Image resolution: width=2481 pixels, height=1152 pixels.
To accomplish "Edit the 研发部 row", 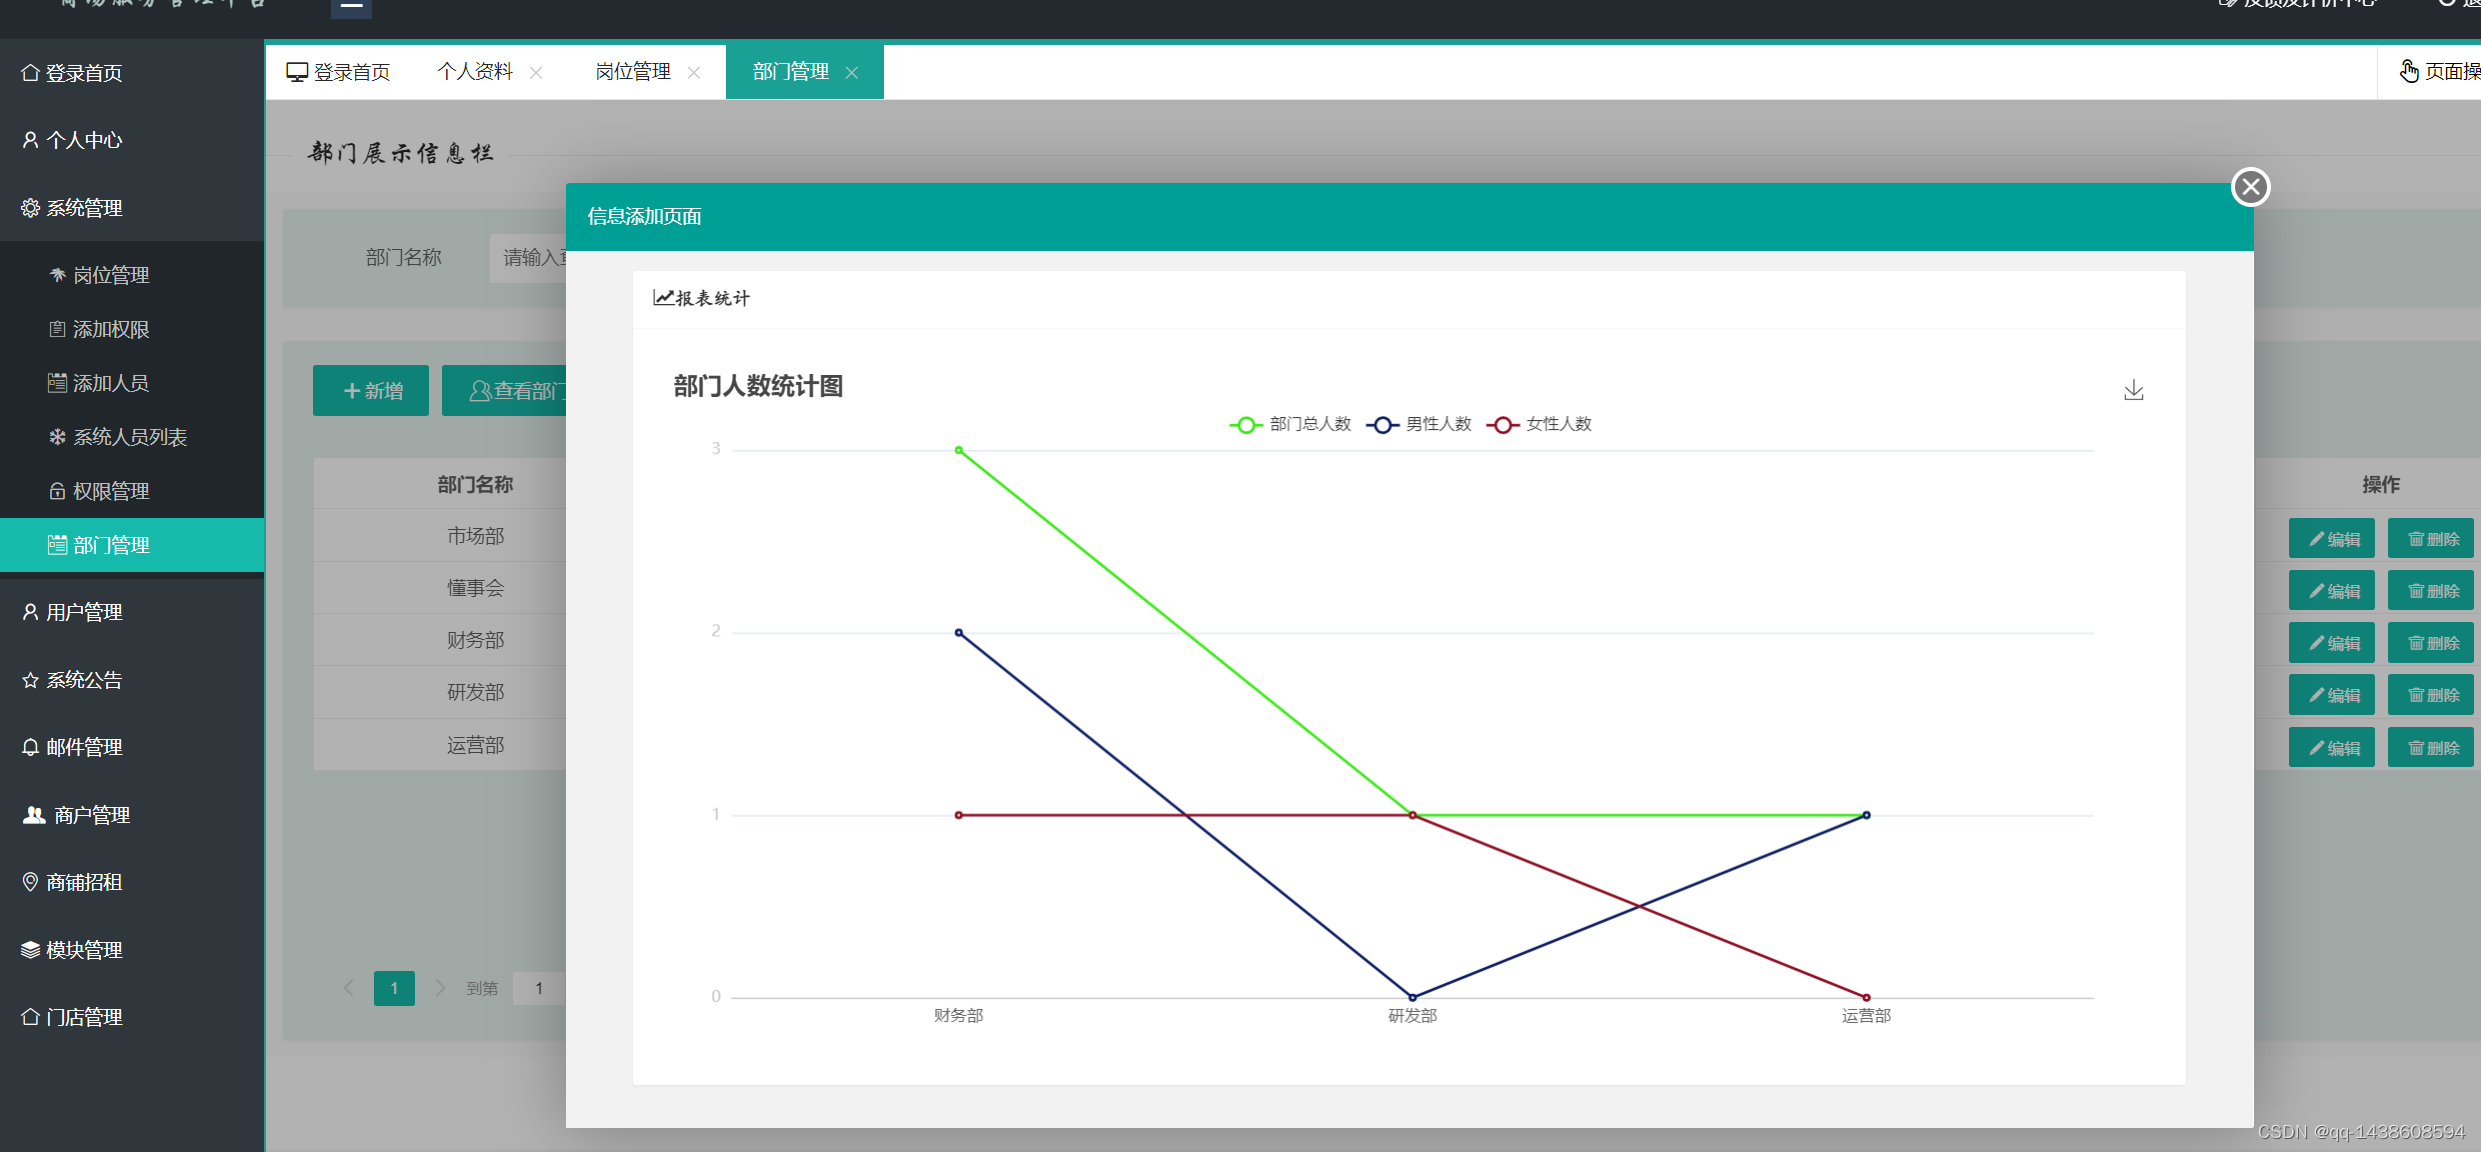I will pos(2332,695).
